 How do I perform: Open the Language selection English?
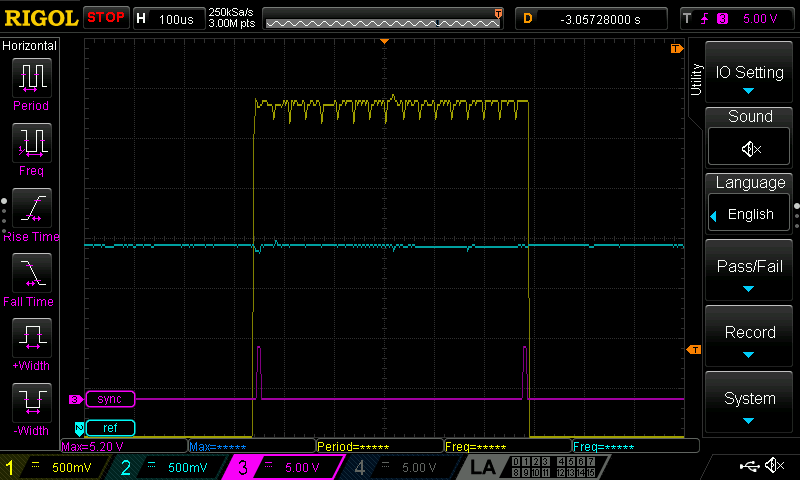[750, 214]
